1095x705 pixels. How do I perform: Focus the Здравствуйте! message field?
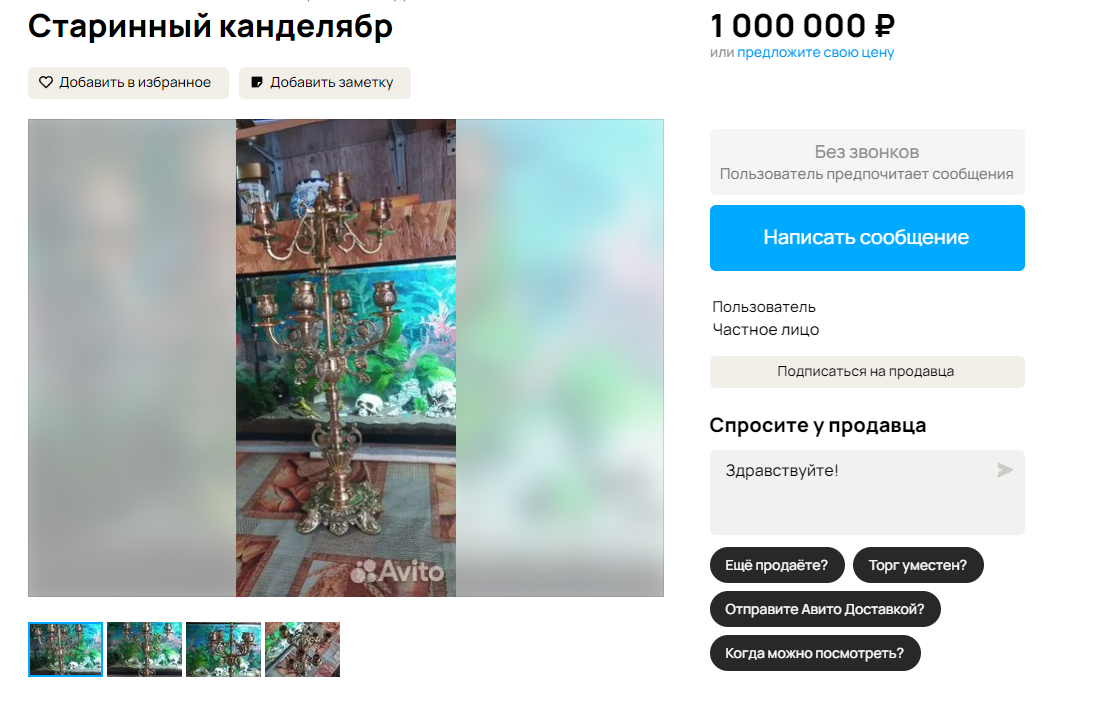click(x=867, y=492)
